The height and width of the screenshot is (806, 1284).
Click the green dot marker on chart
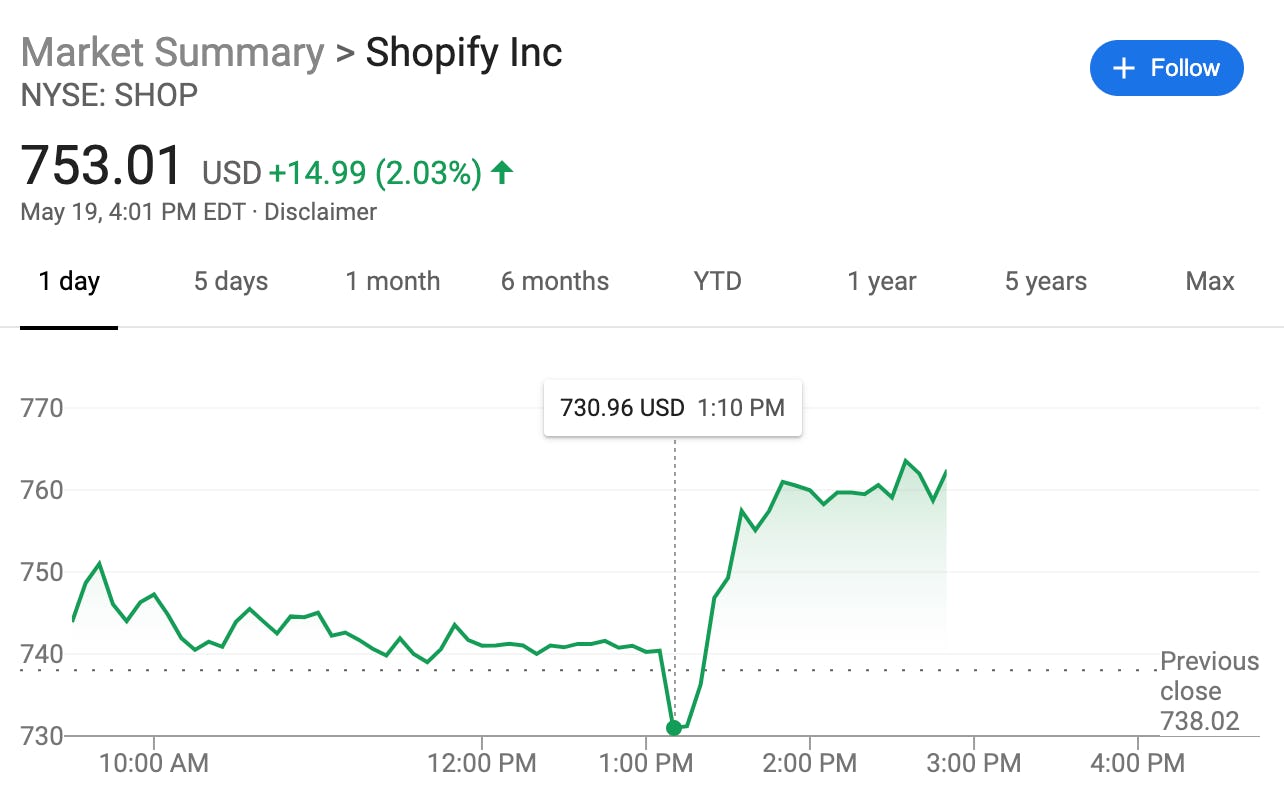pyautogui.click(x=674, y=728)
